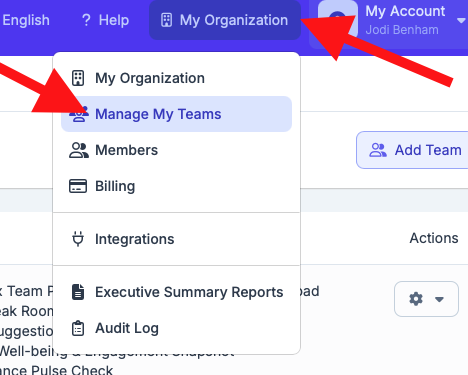Click the Executive Summary Reports document icon
The image size is (468, 375).
click(78, 292)
